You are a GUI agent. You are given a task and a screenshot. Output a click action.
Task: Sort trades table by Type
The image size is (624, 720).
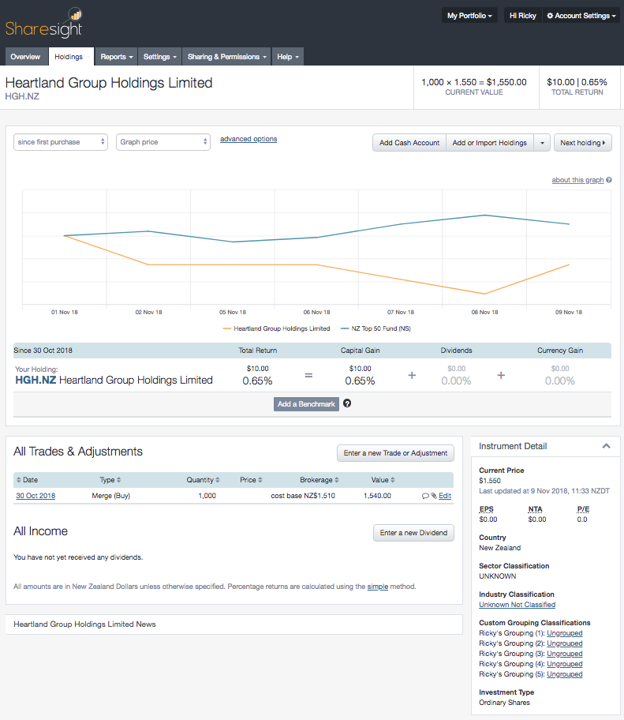tap(110, 480)
